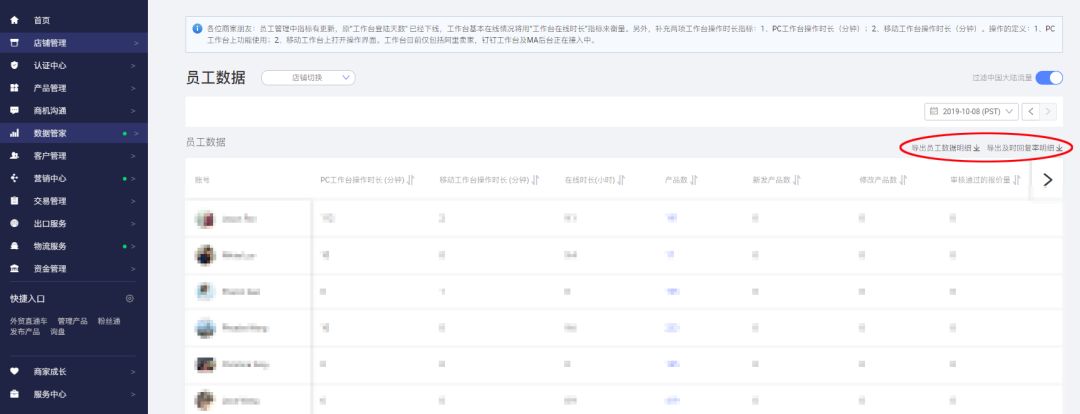The width and height of the screenshot is (1080, 414).
Task: Select 数据管家 in the sidebar menu
Action: coord(74,134)
